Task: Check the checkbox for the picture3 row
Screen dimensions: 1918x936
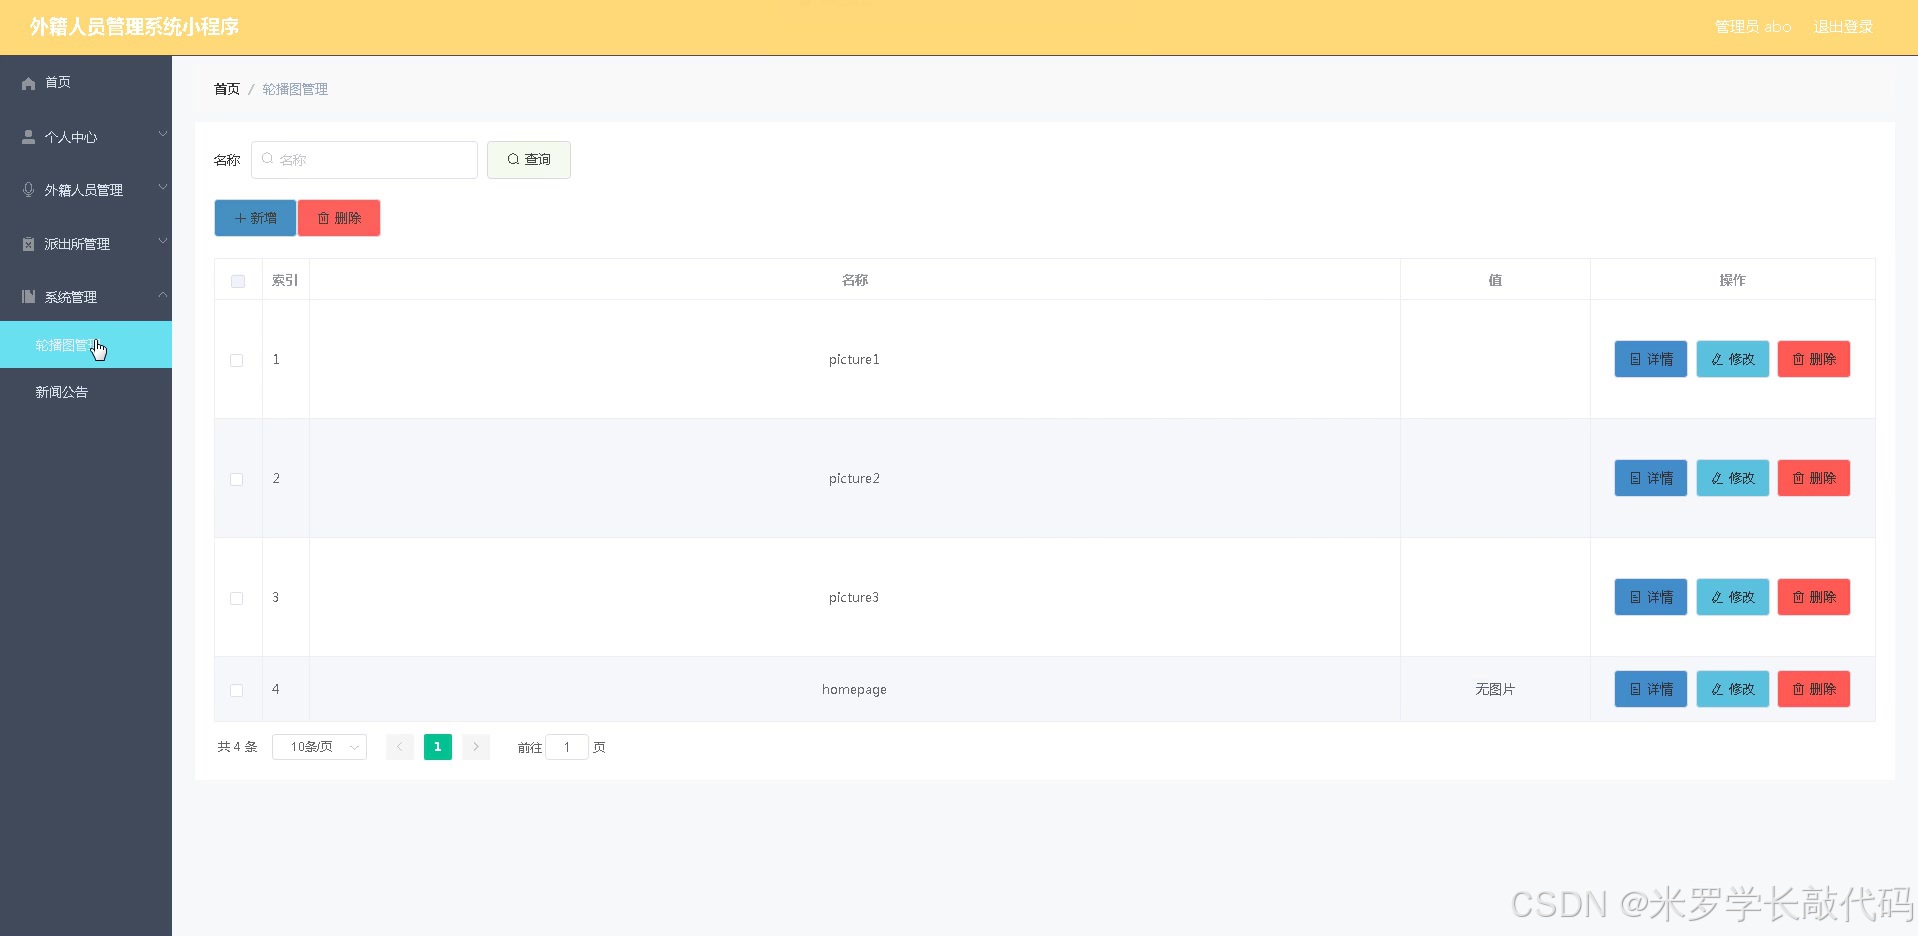Action: click(x=237, y=598)
